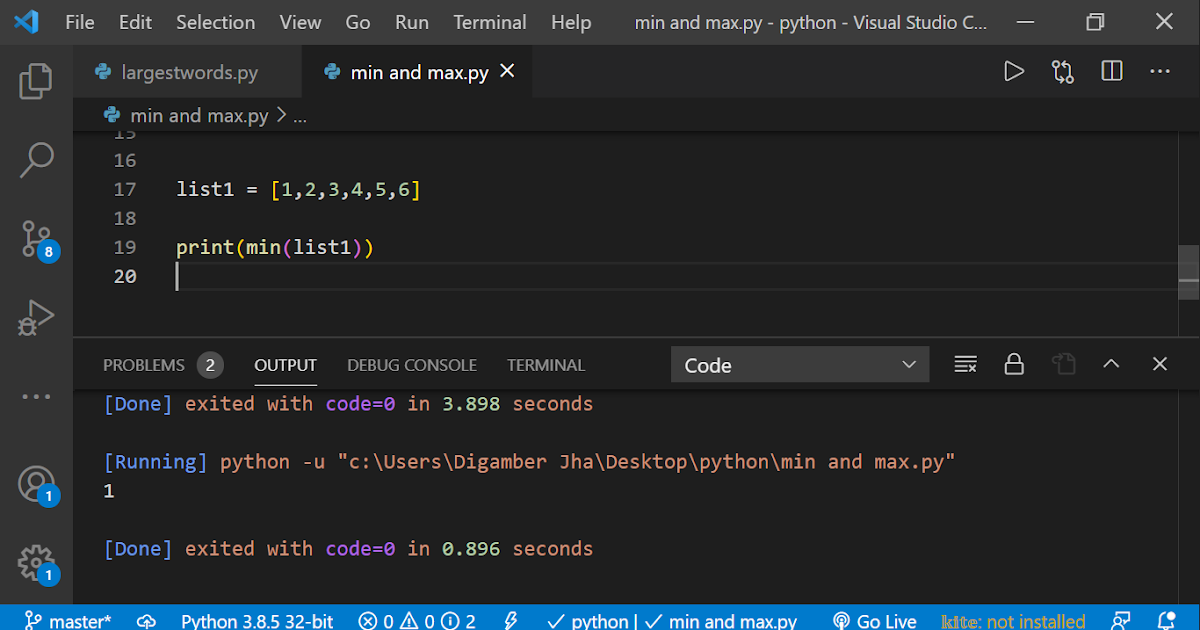Open the Terminal menu
Screen dimensions: 1200x630
point(489,22)
